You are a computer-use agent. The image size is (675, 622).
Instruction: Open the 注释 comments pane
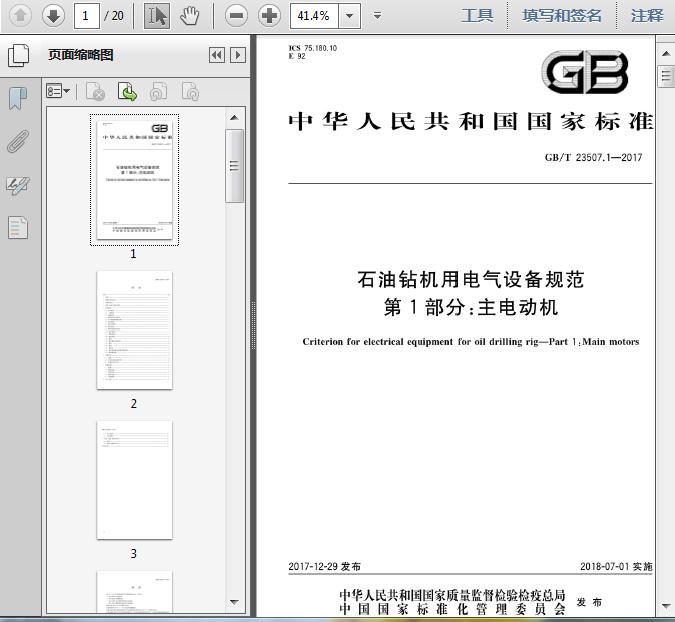click(647, 15)
